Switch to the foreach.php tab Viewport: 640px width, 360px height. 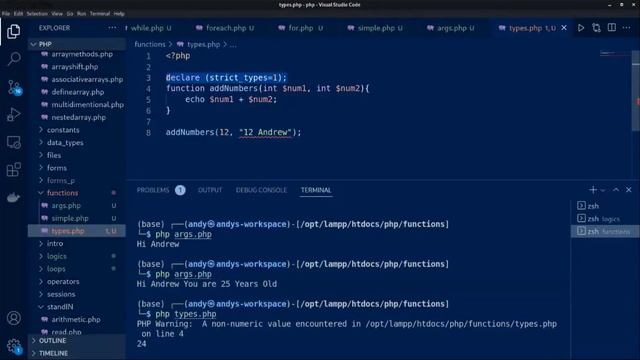224,28
